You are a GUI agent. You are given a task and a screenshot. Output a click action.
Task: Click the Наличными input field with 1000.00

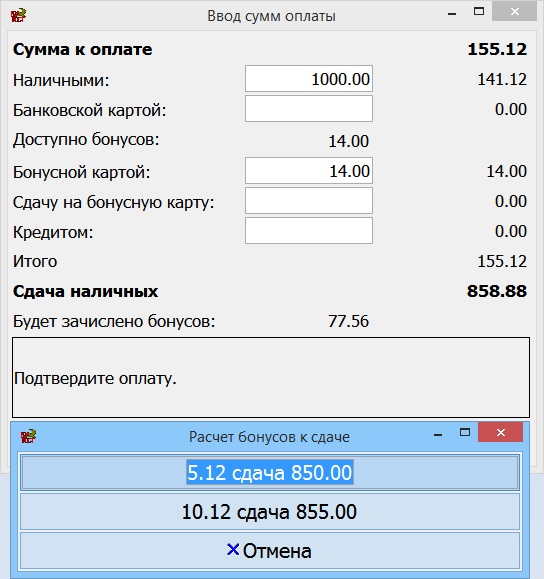point(309,79)
